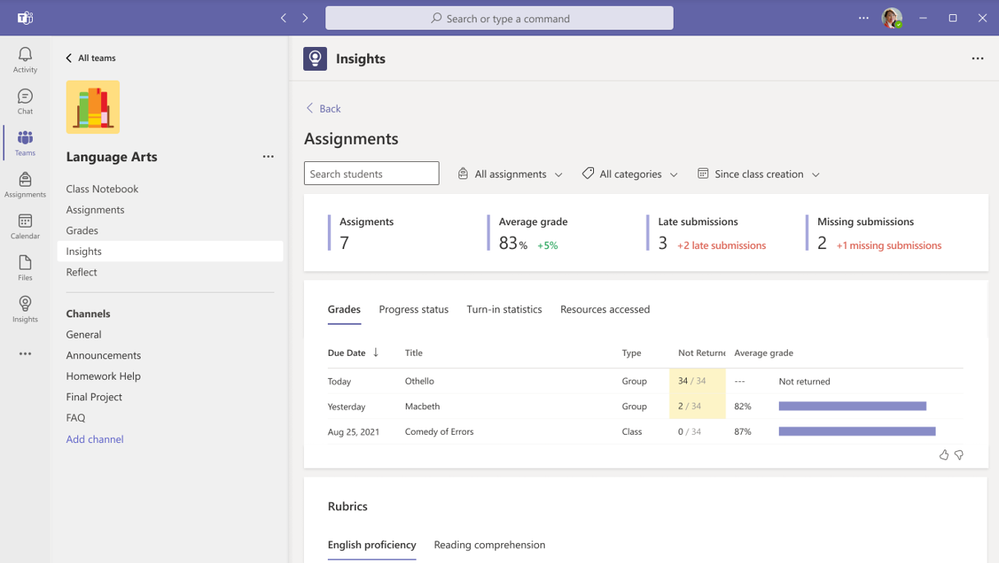Go Back from Assignments view
The height and width of the screenshot is (563, 999).
pyautogui.click(x=323, y=109)
